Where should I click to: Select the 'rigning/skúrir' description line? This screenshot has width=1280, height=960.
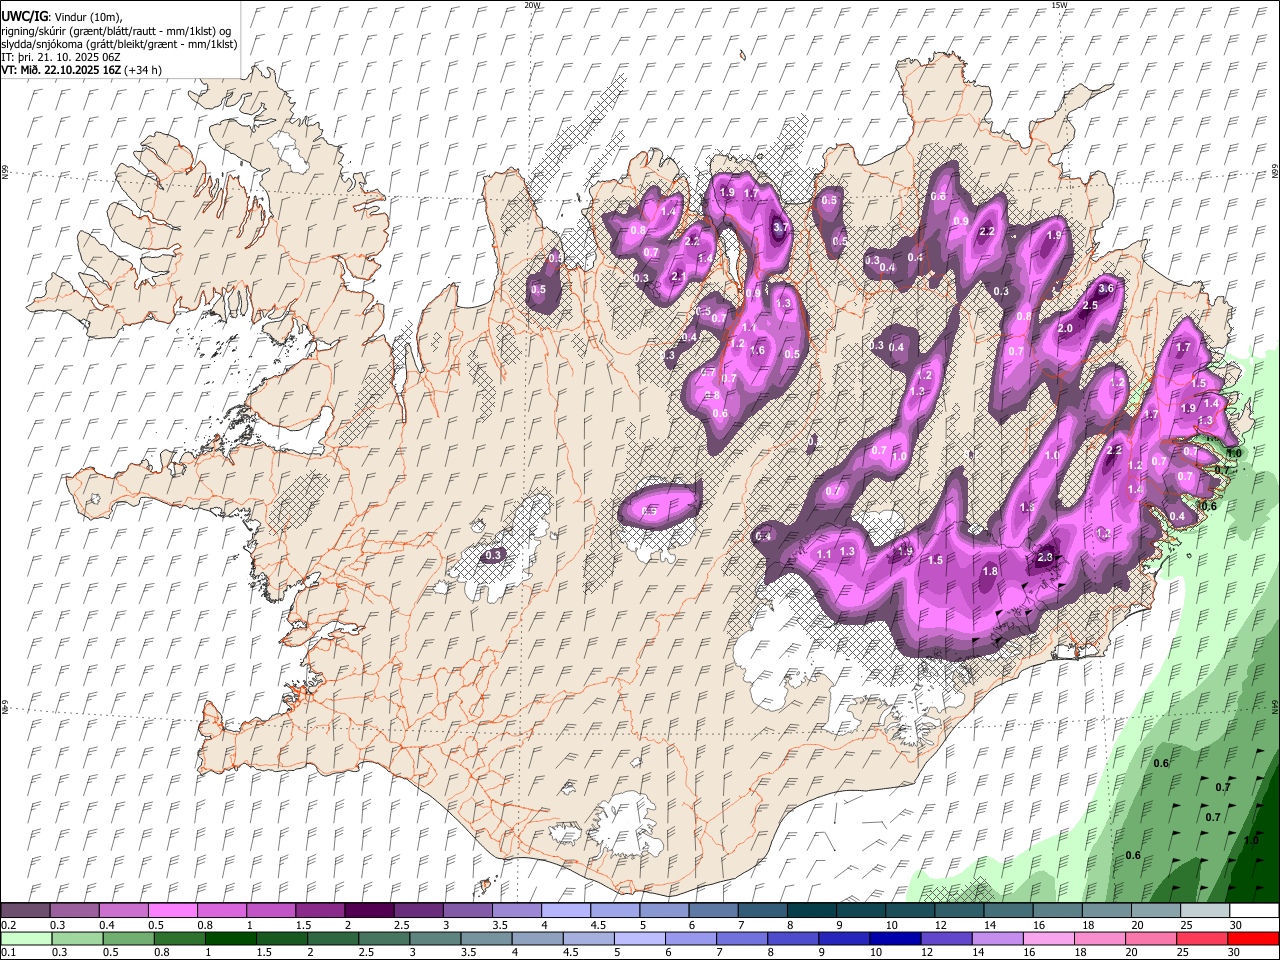(117, 31)
